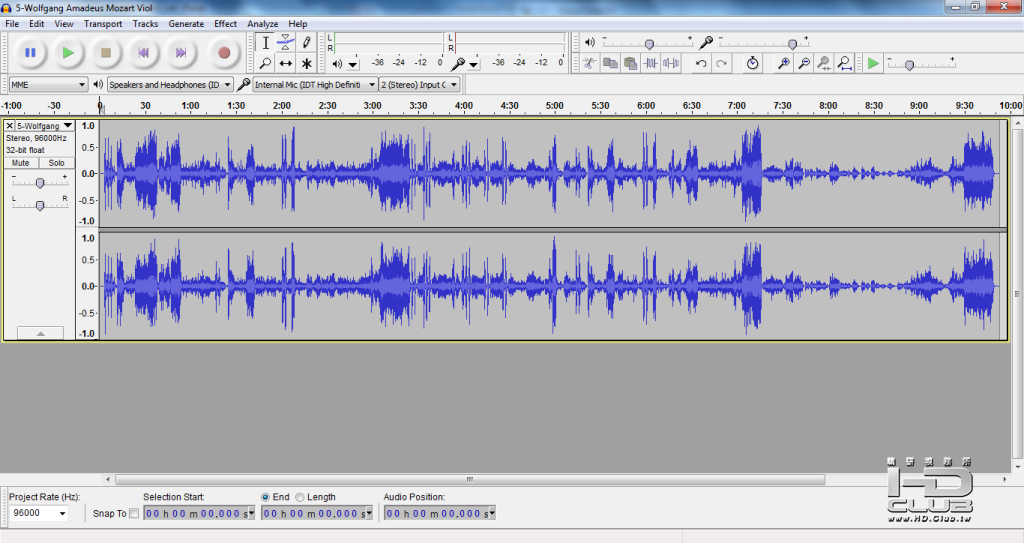Open the Tracks menu

[145, 24]
